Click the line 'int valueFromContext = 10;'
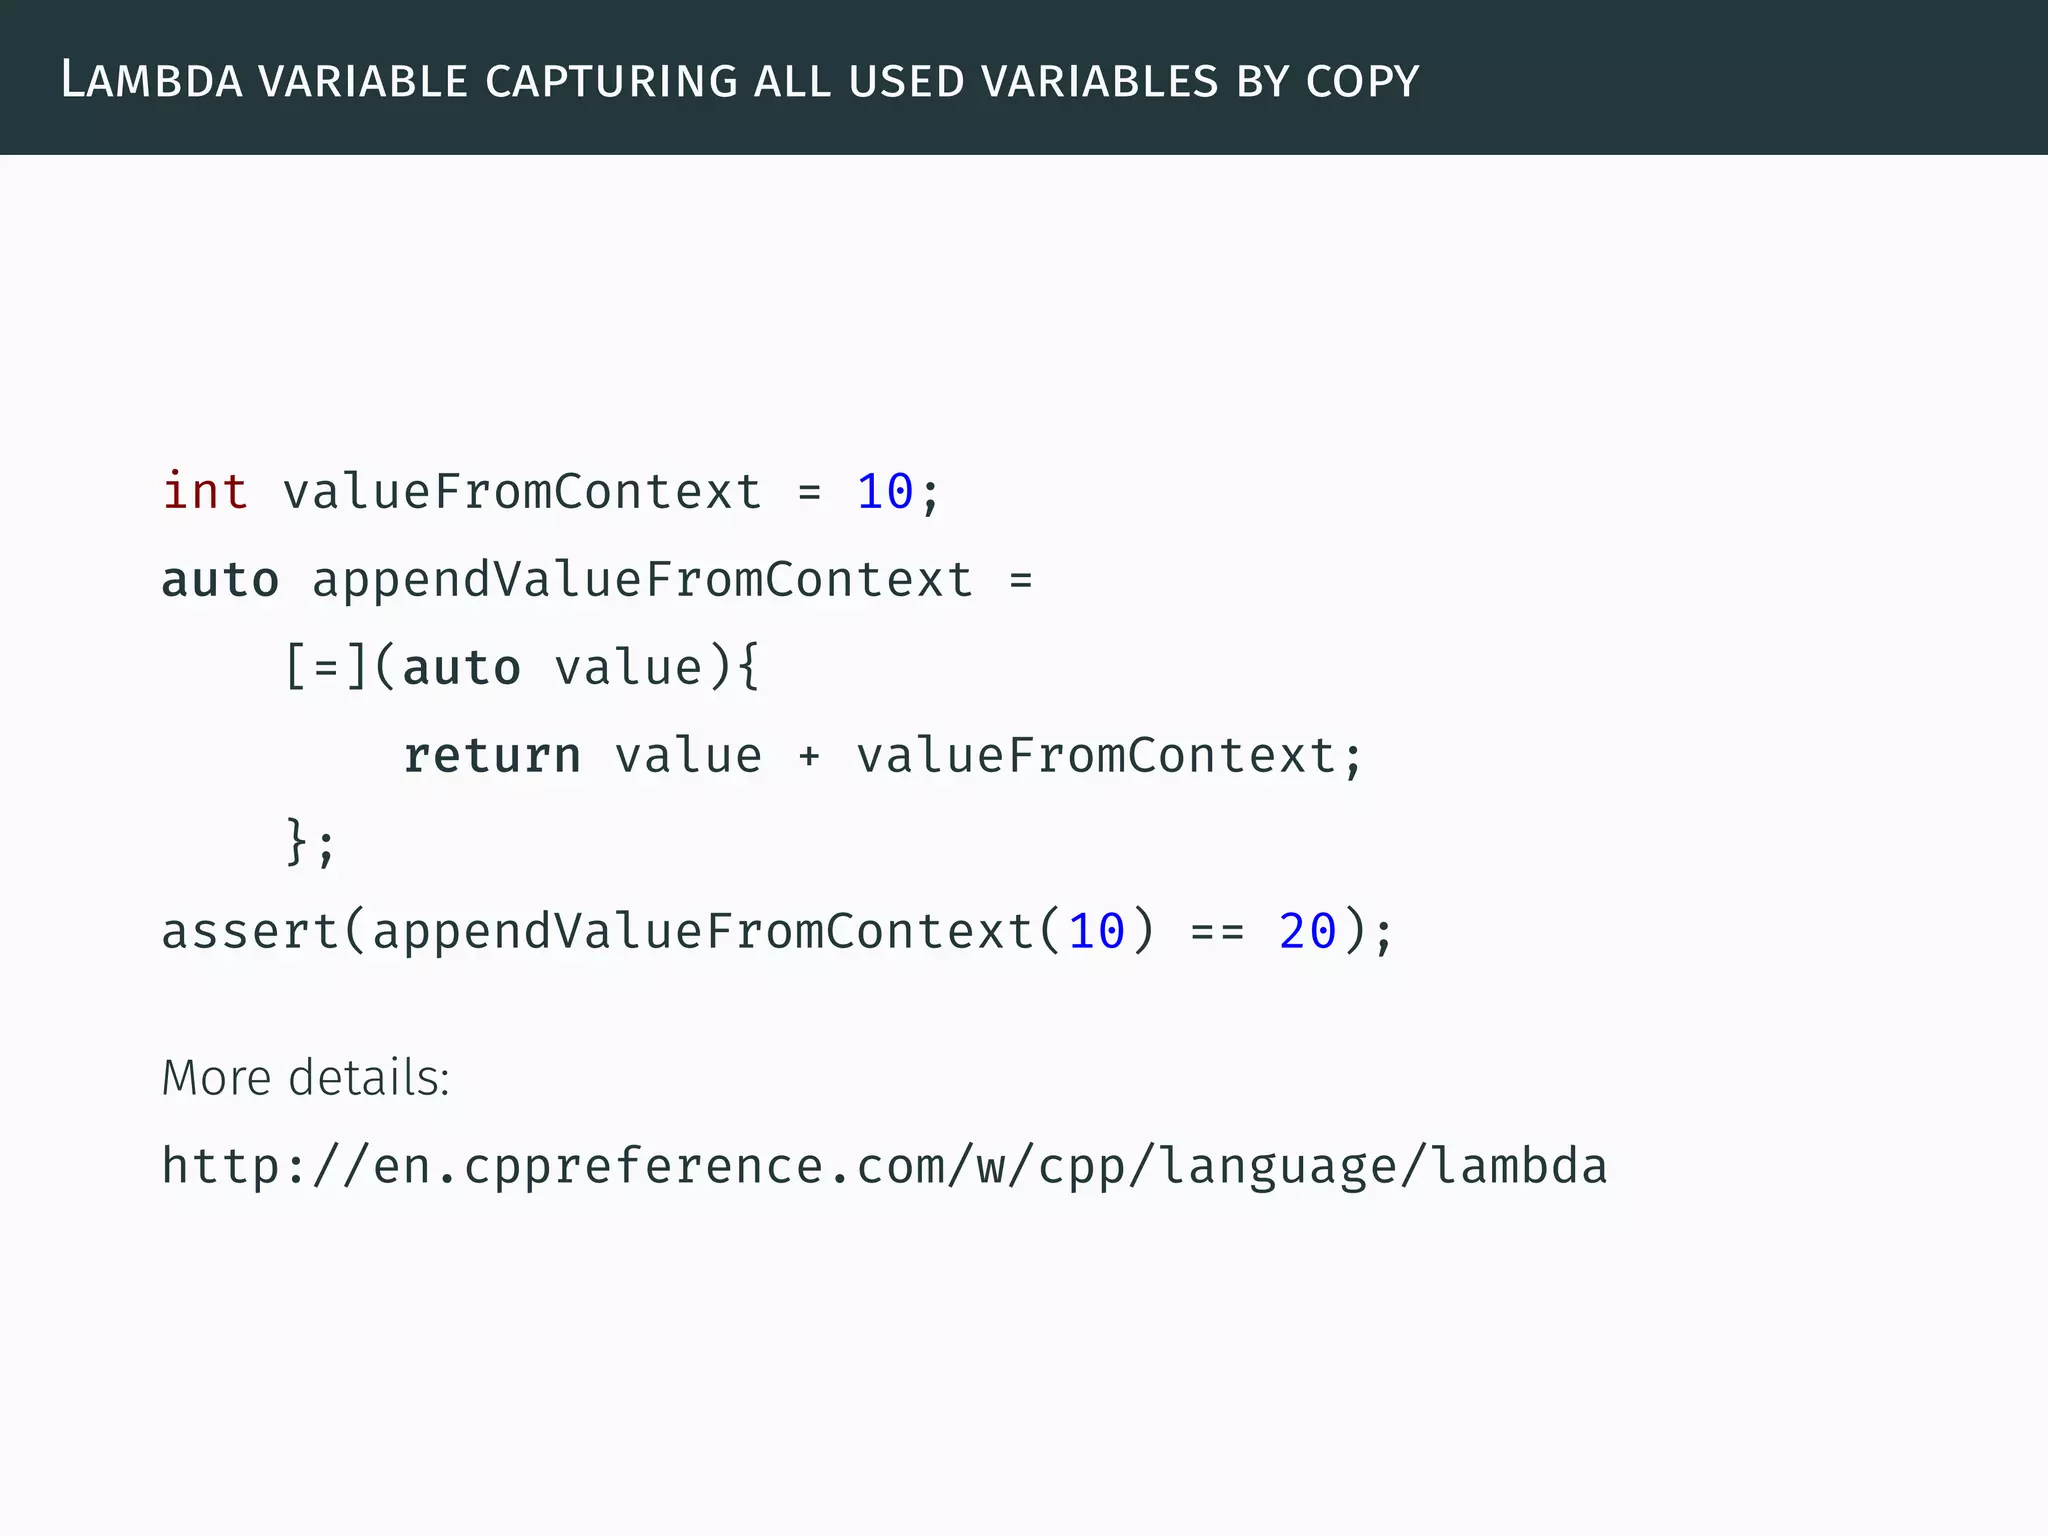Image resolution: width=2048 pixels, height=1536 pixels. (x=551, y=492)
